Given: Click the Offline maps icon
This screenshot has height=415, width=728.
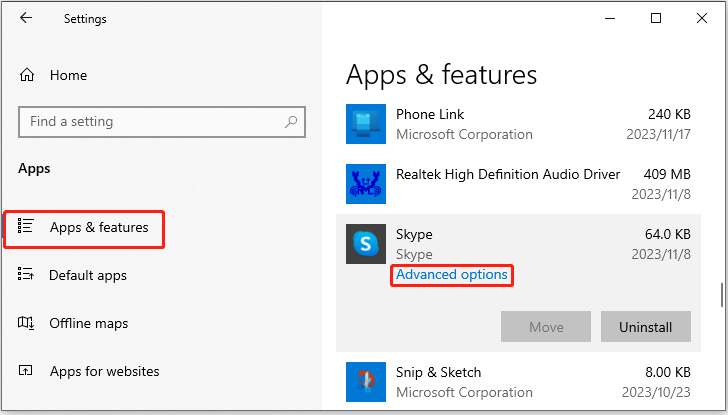Looking at the screenshot, I should click(26, 322).
